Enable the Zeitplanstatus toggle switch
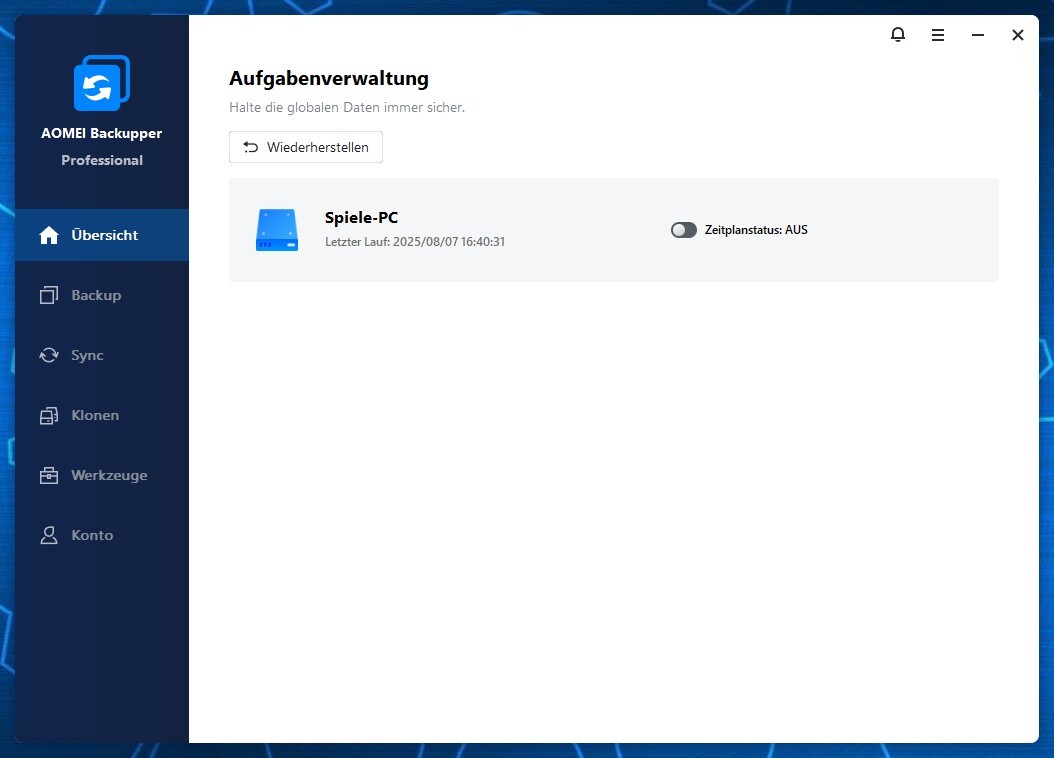 684,230
